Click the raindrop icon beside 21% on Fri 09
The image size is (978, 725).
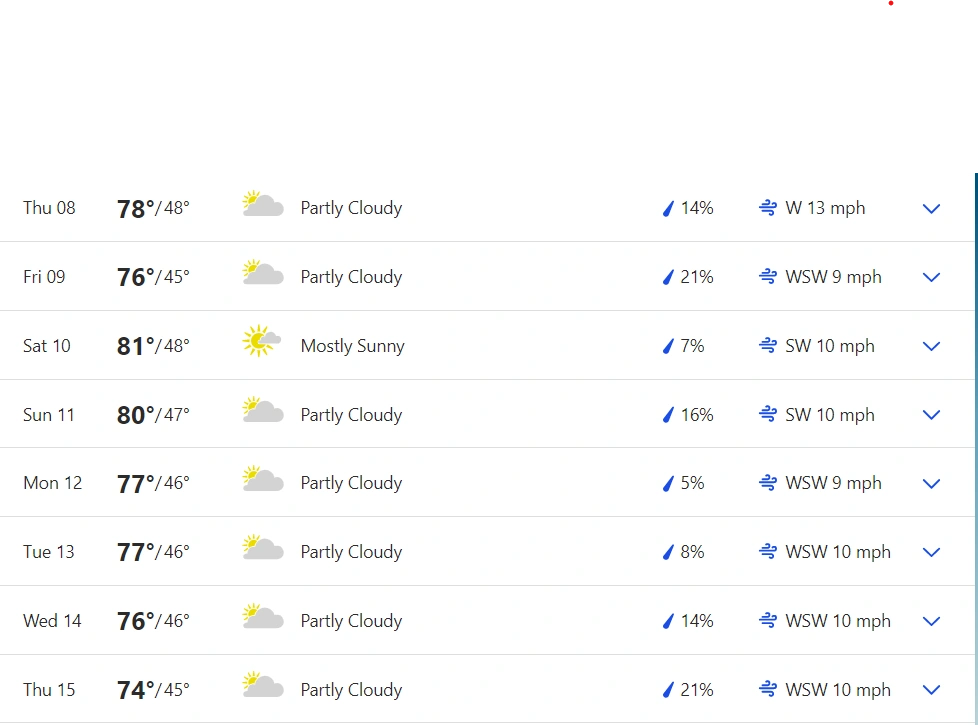click(x=668, y=277)
